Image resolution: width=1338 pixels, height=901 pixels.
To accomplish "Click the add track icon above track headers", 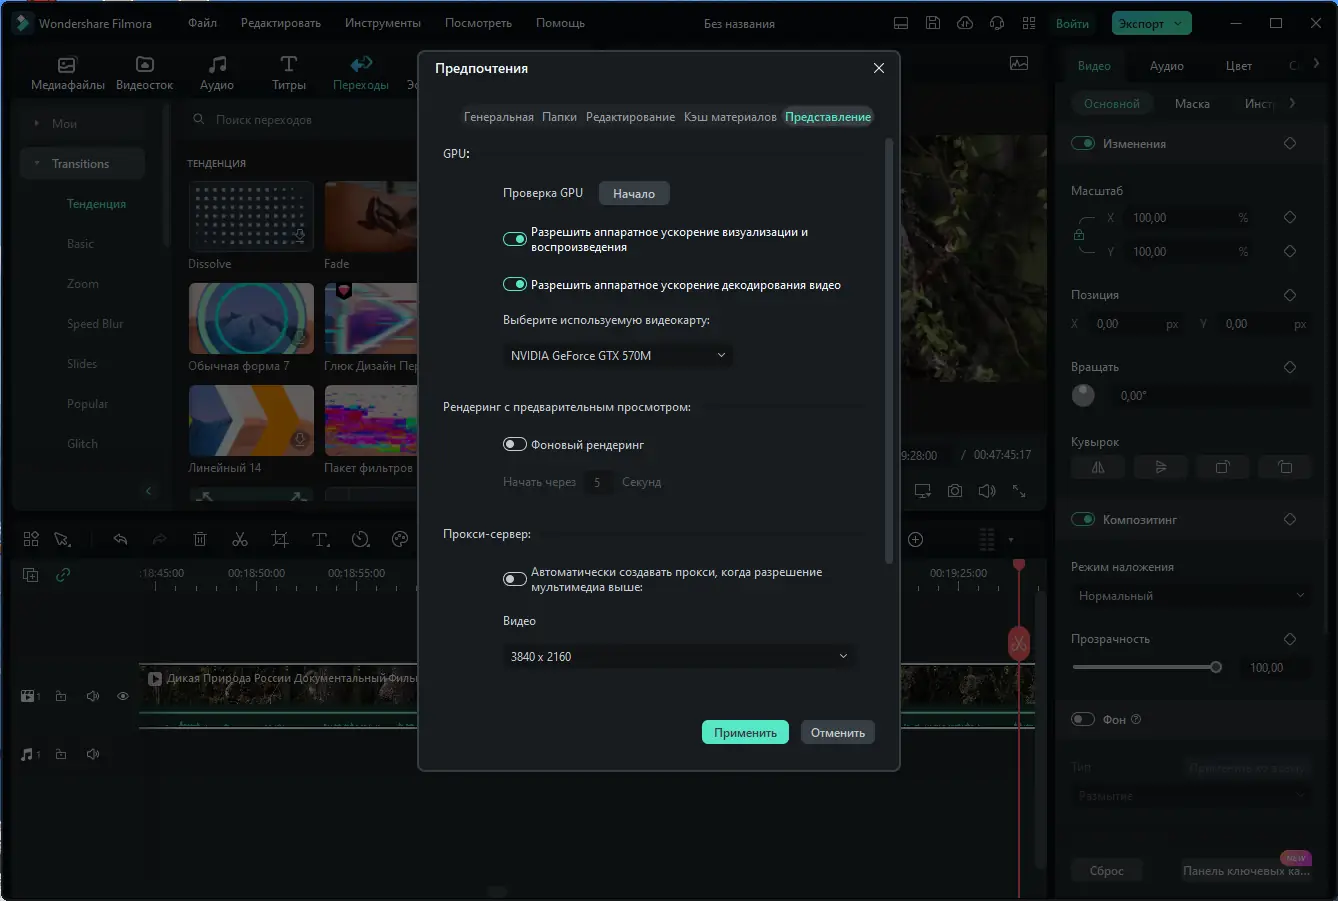I will 31,575.
